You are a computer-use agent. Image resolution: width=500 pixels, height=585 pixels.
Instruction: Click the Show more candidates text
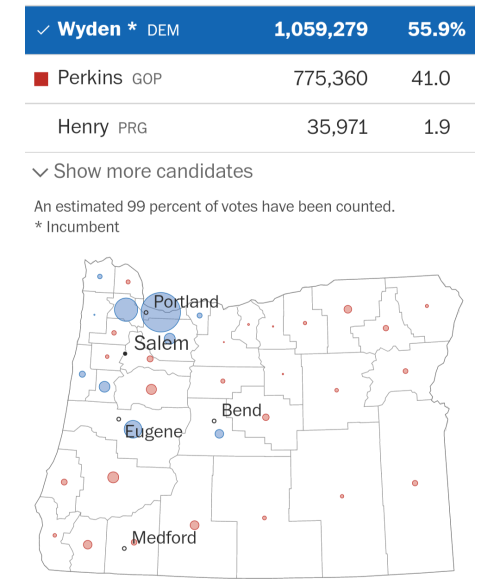[x=153, y=171]
